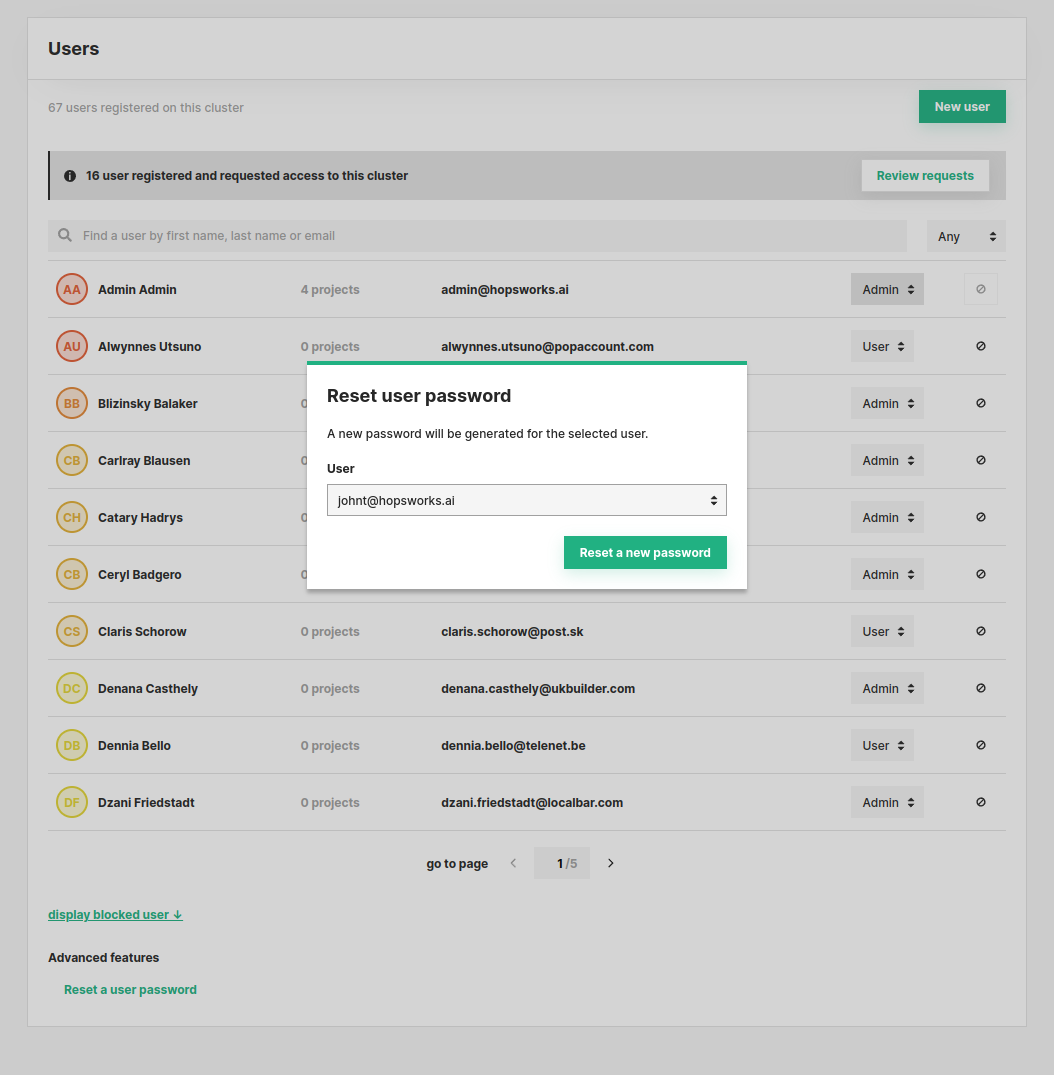Click Review requests in the banner
1054x1075 pixels.
(x=924, y=175)
